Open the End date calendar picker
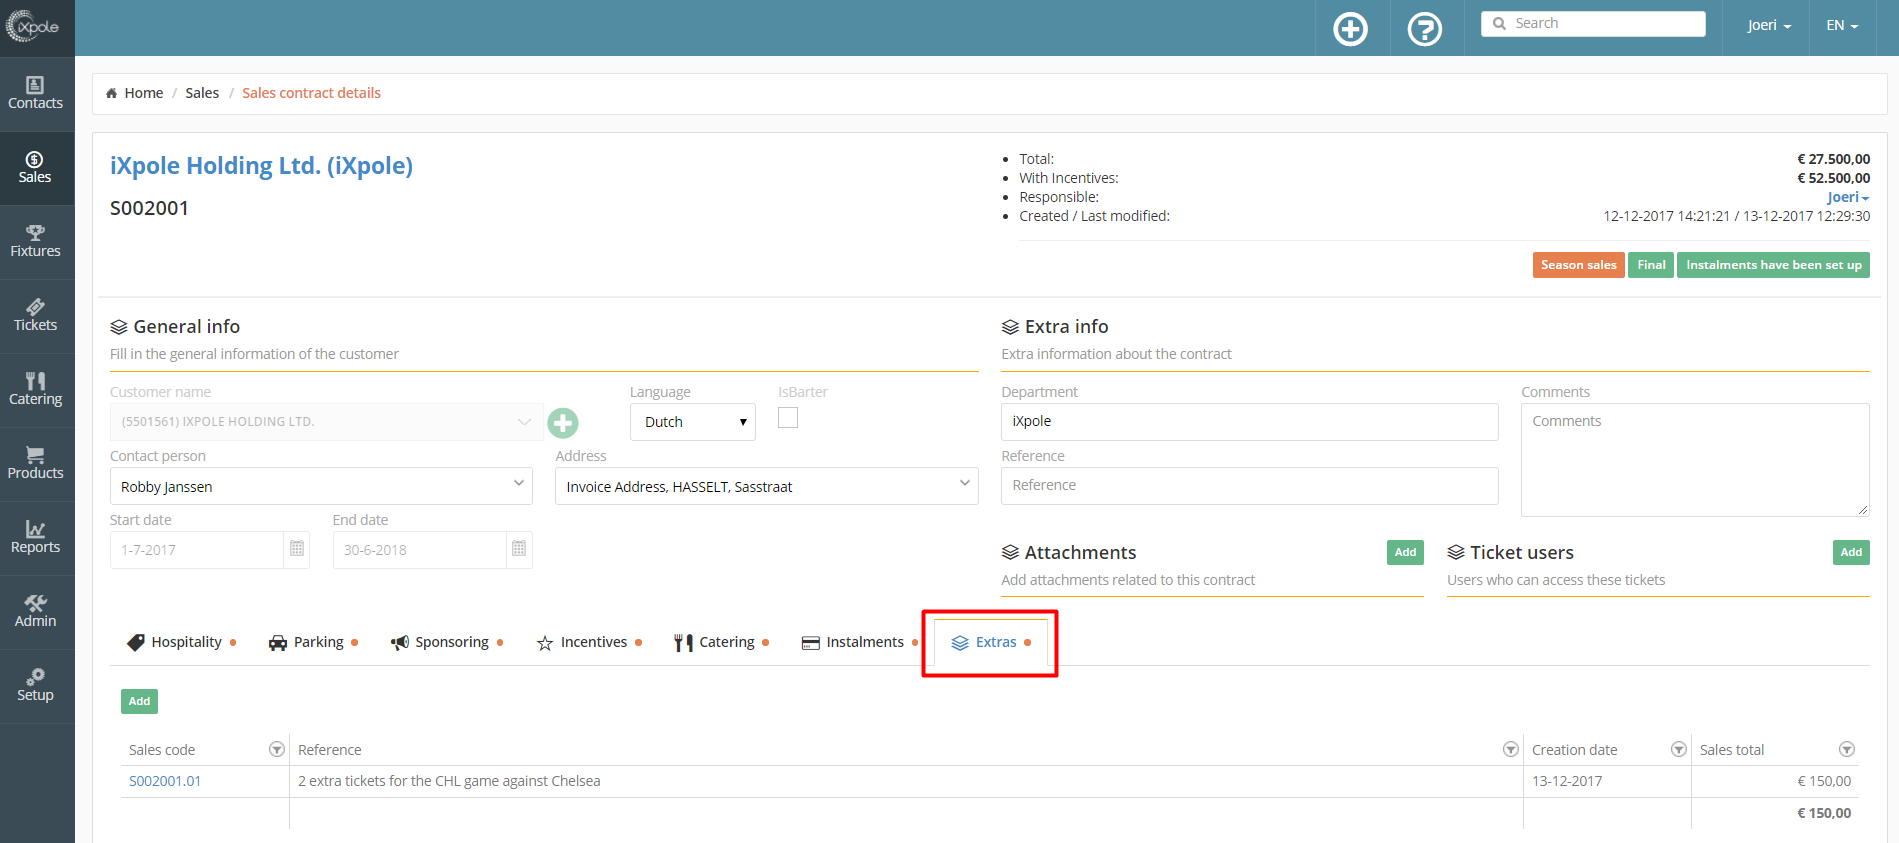The image size is (1899, 843). [519, 549]
